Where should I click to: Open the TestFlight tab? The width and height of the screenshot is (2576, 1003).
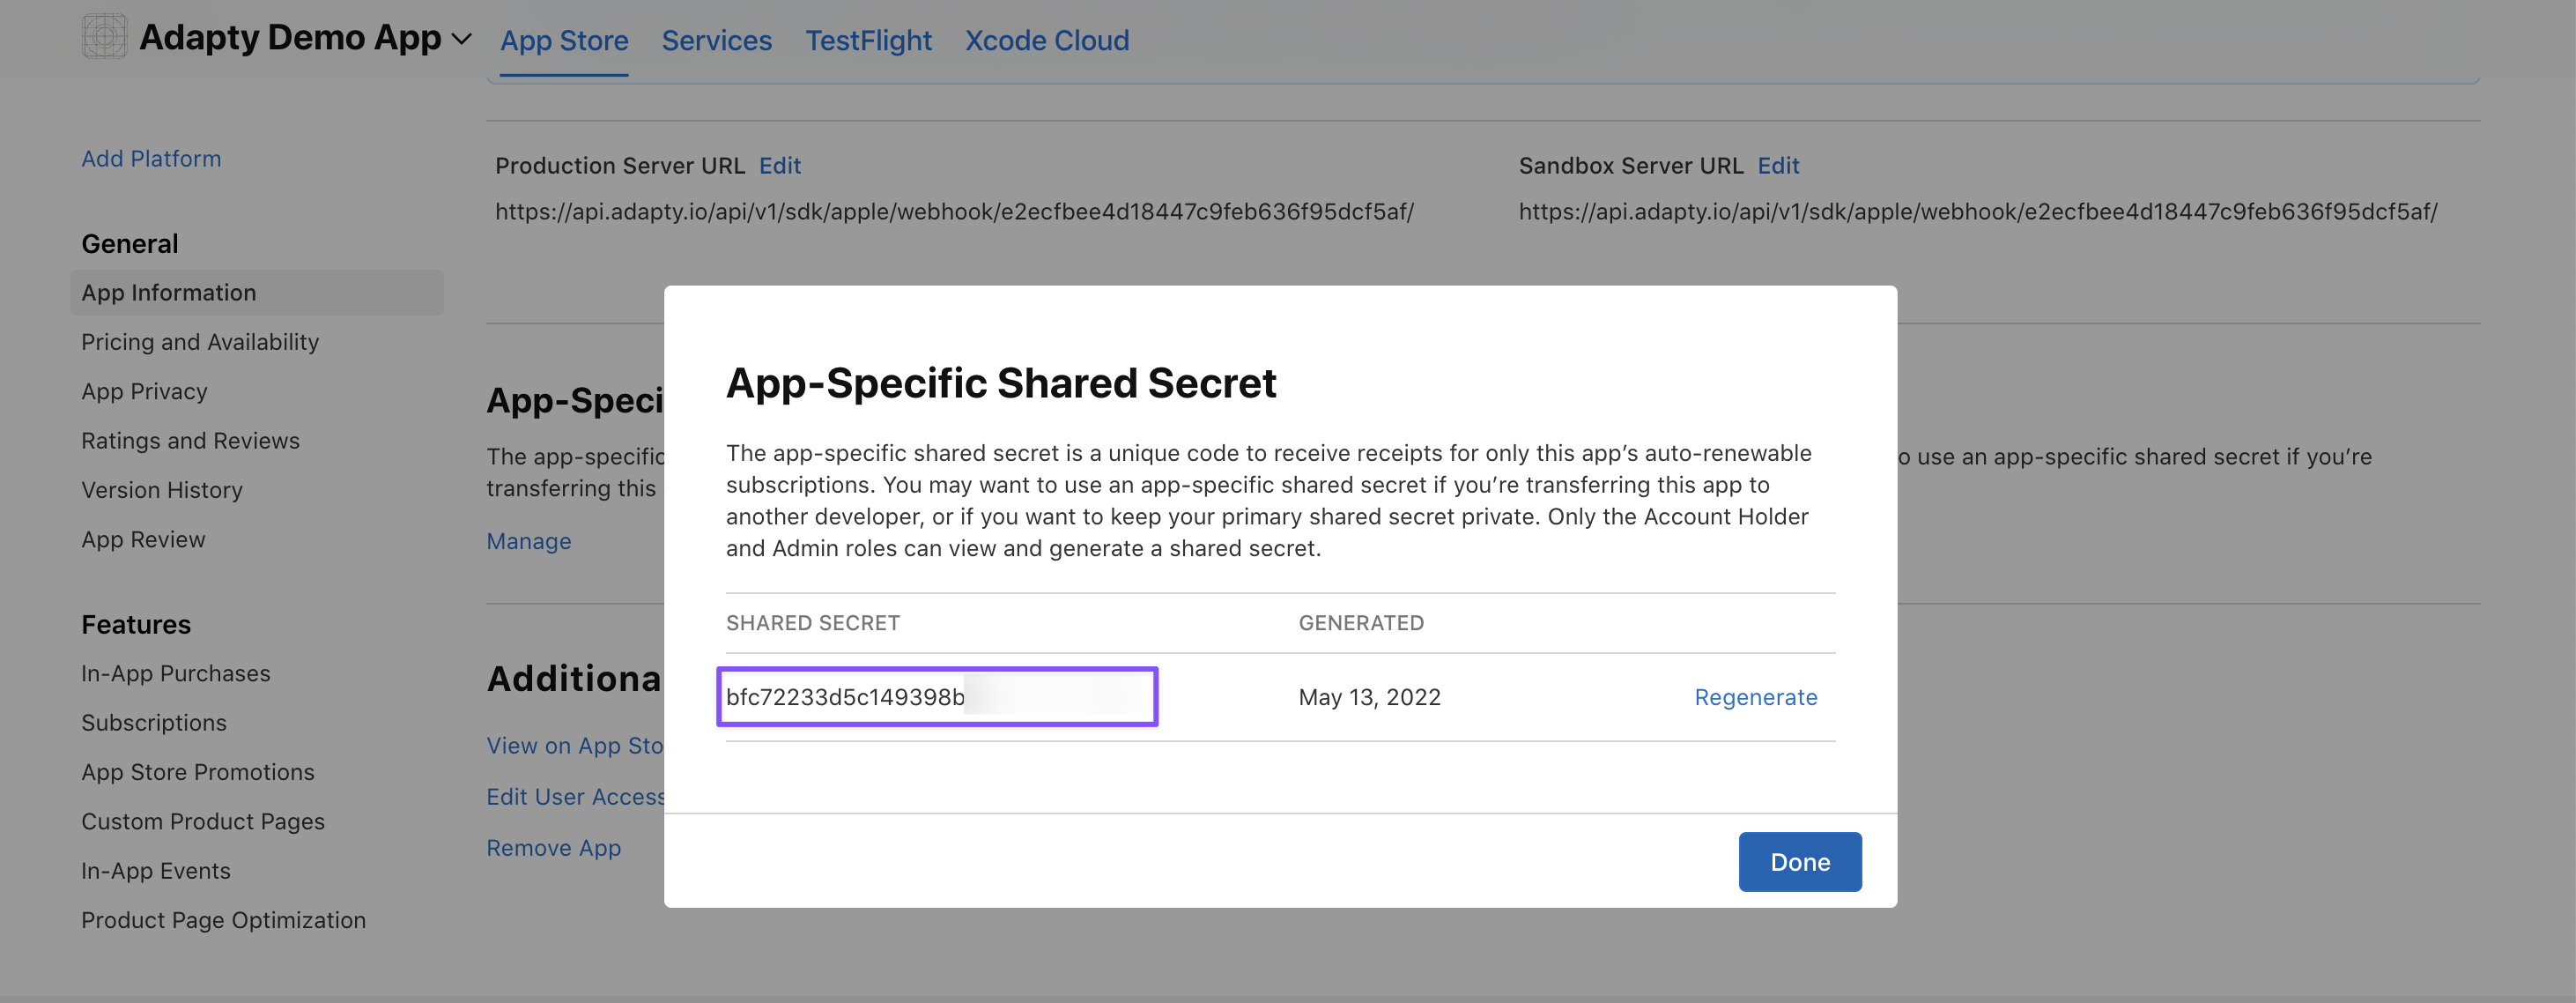coord(868,40)
